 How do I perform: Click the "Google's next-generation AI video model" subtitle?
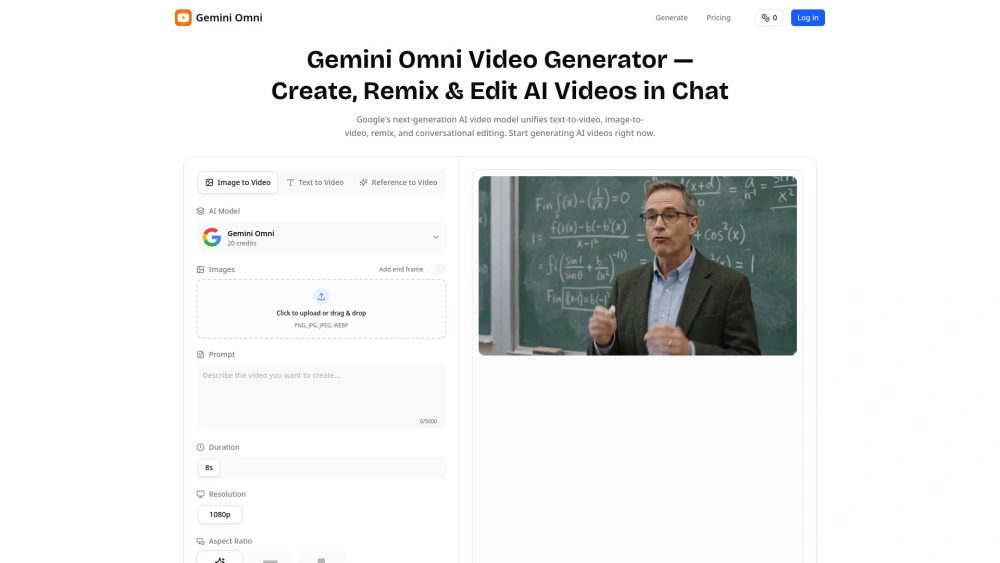point(499,126)
